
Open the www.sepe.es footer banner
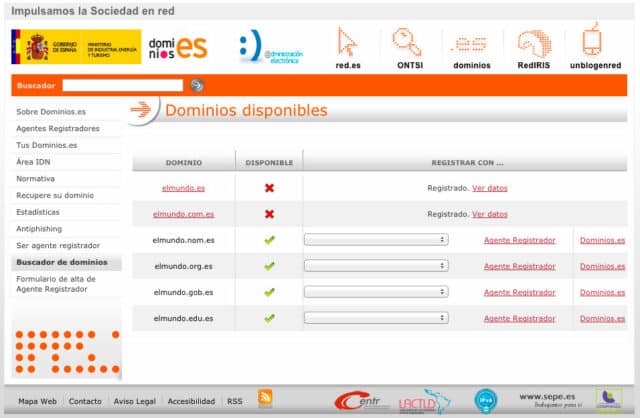(x=550, y=400)
